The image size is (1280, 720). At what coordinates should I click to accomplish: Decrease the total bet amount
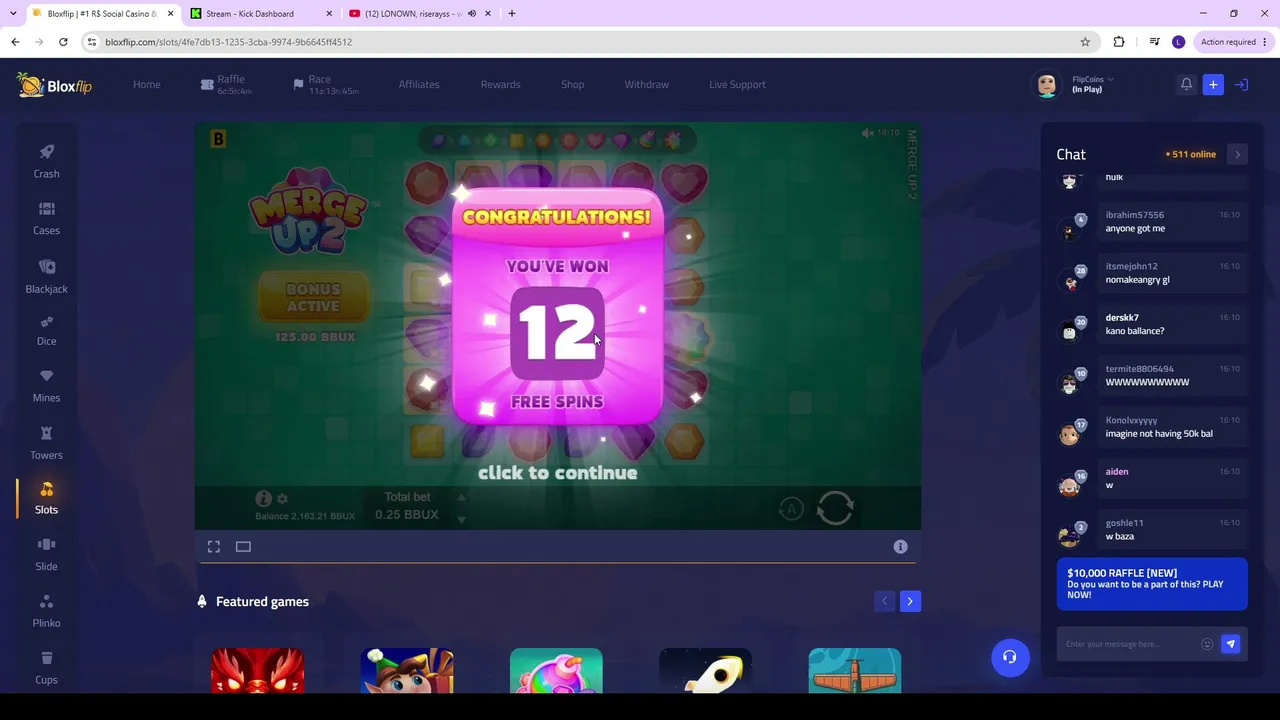461,519
